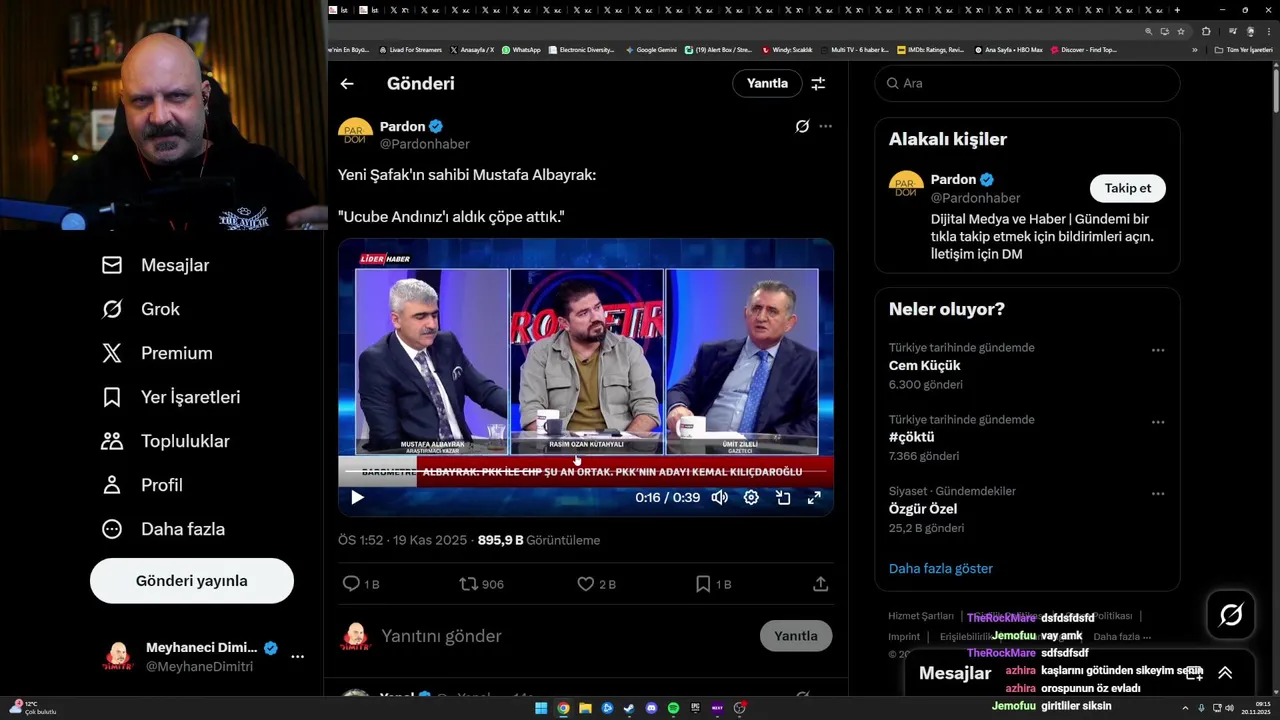
Task: Open Profil in the sidebar
Action: tap(142, 485)
